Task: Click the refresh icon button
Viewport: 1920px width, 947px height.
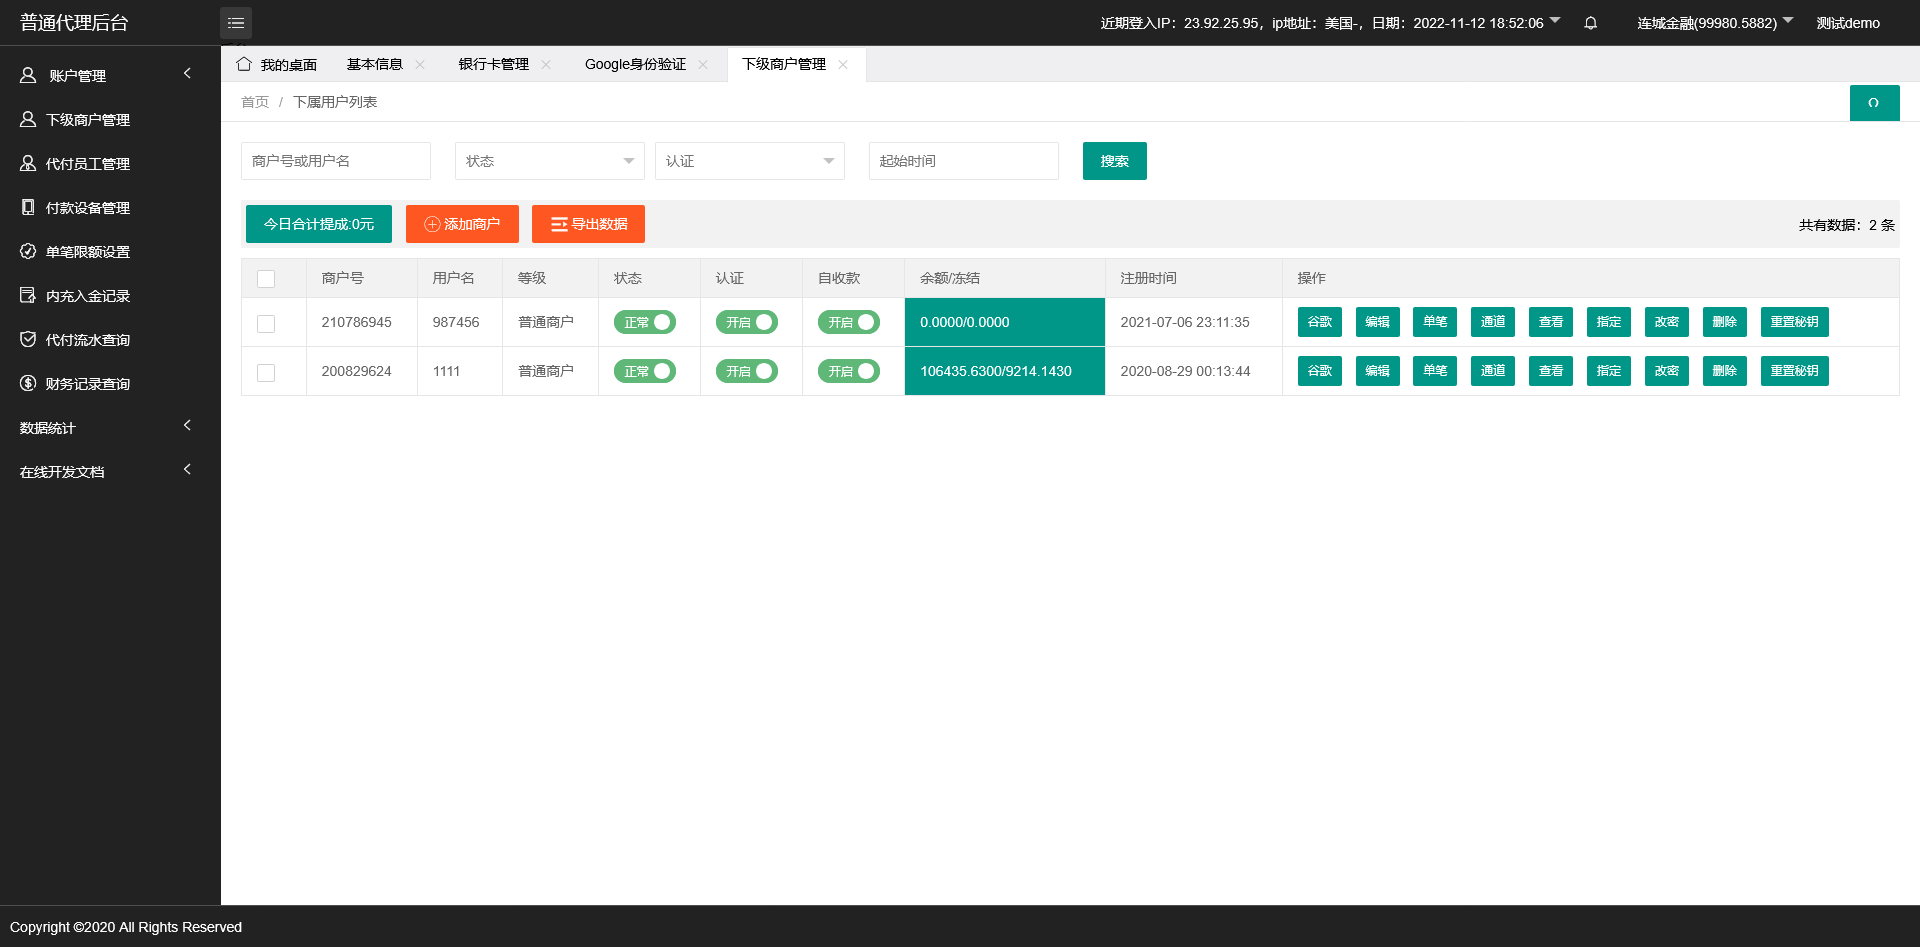Action: point(1873,103)
